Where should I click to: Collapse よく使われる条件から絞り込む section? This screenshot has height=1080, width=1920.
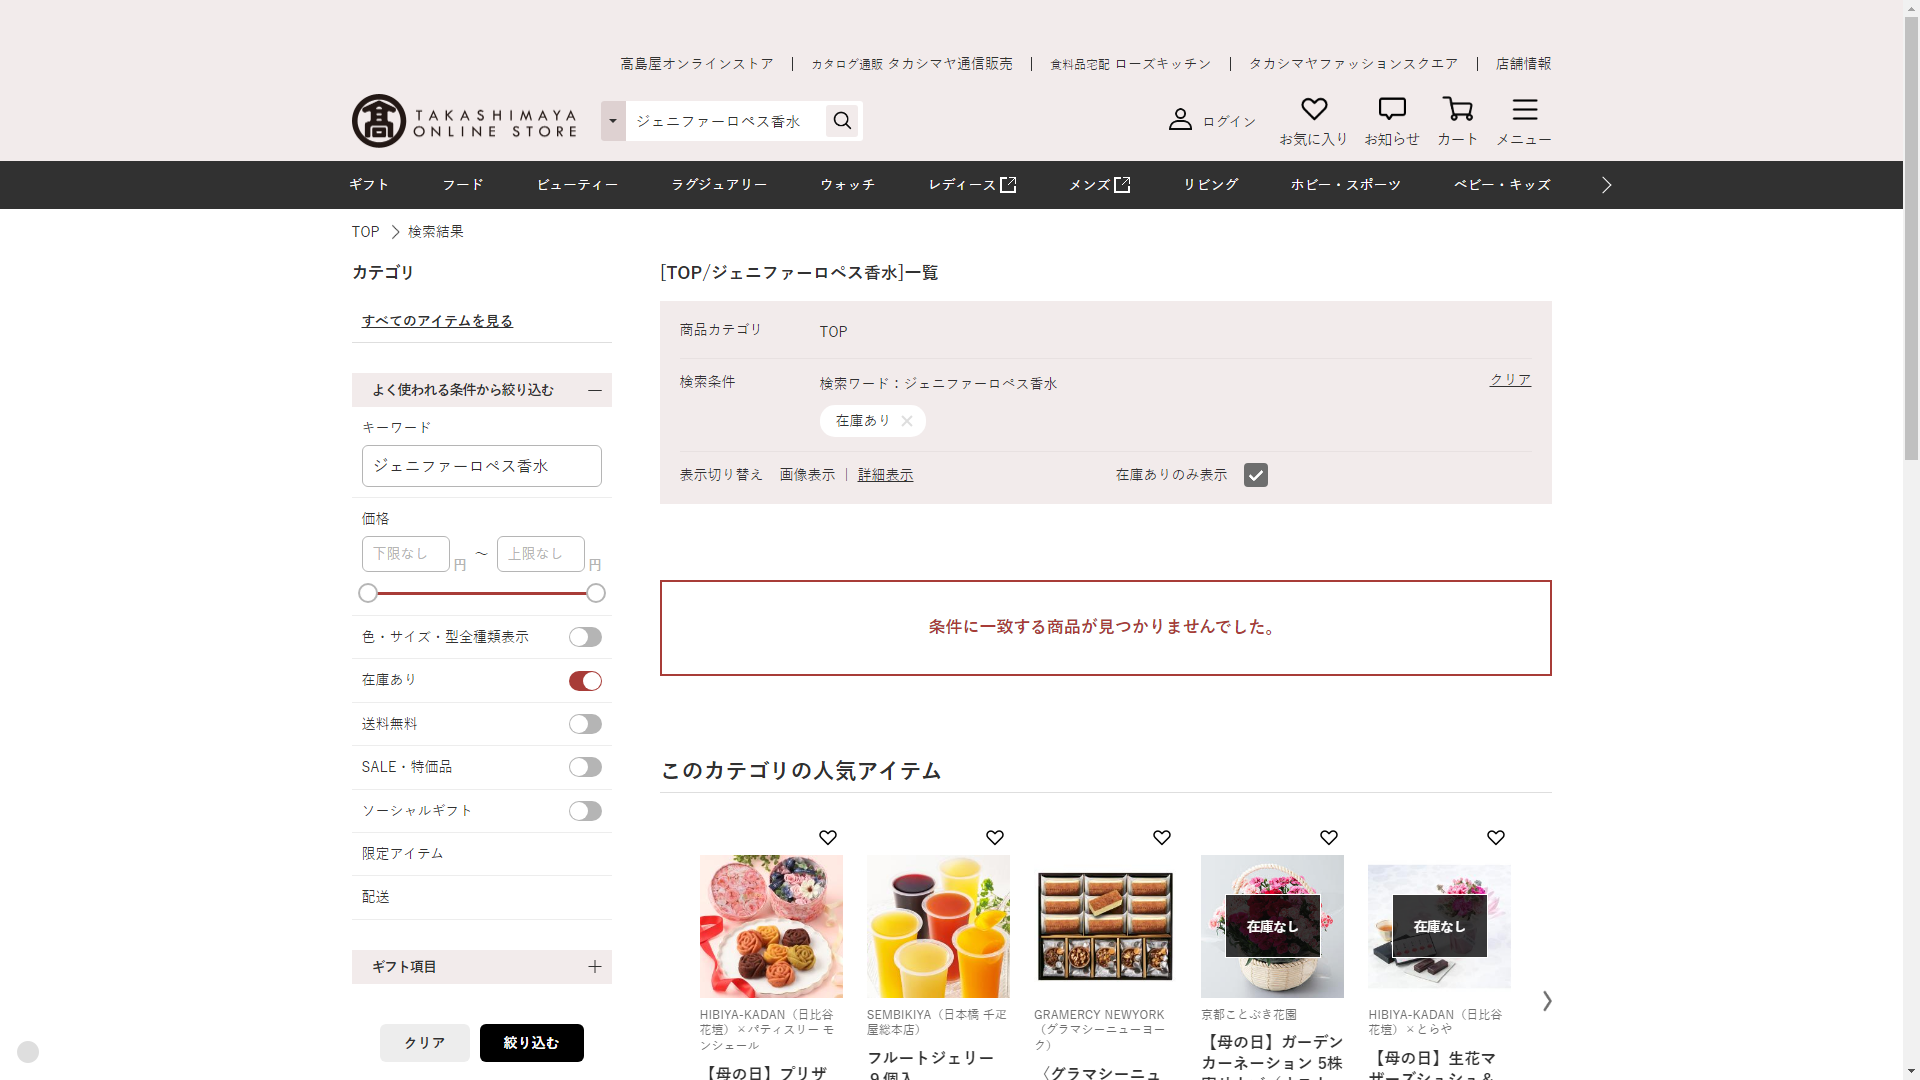[594, 390]
